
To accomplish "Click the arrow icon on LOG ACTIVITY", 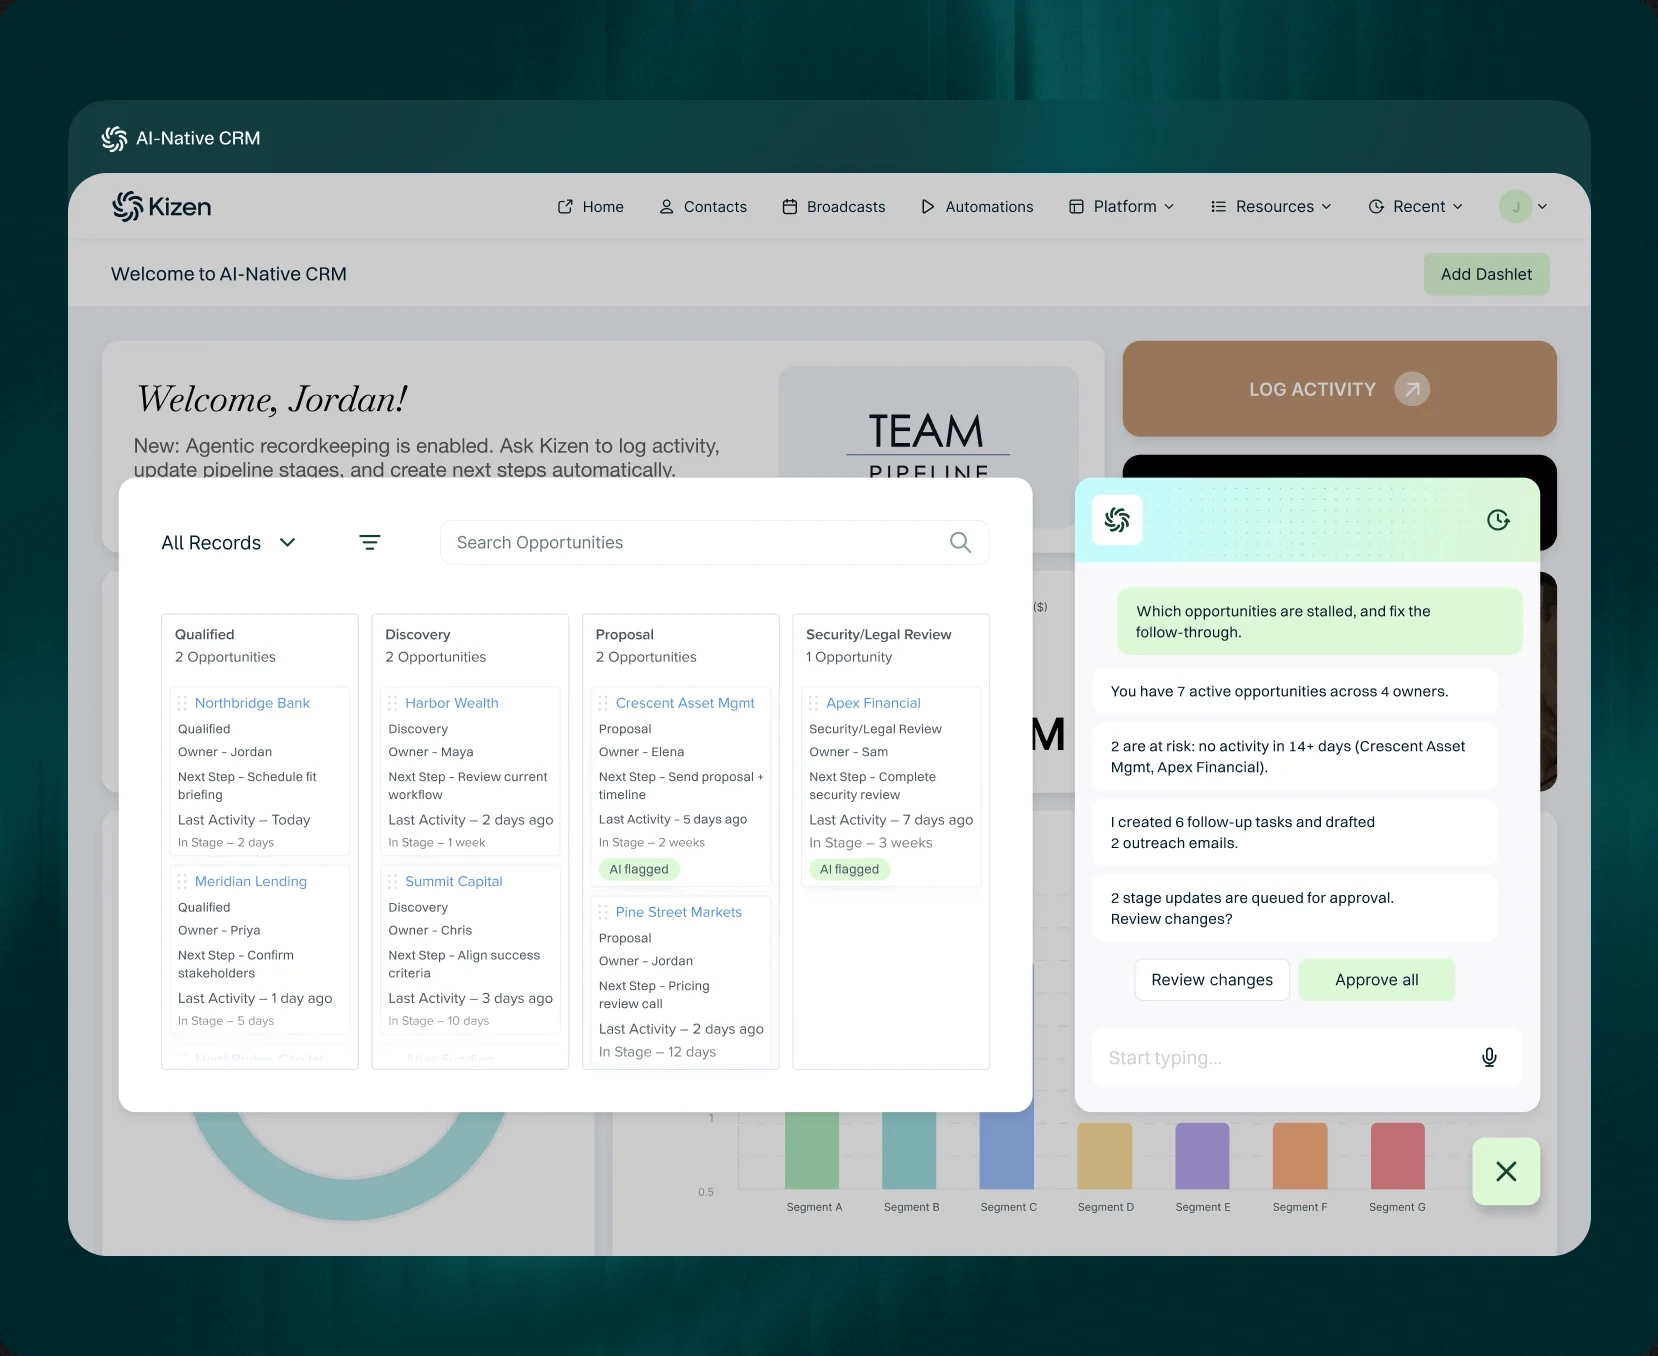I will (1412, 389).
